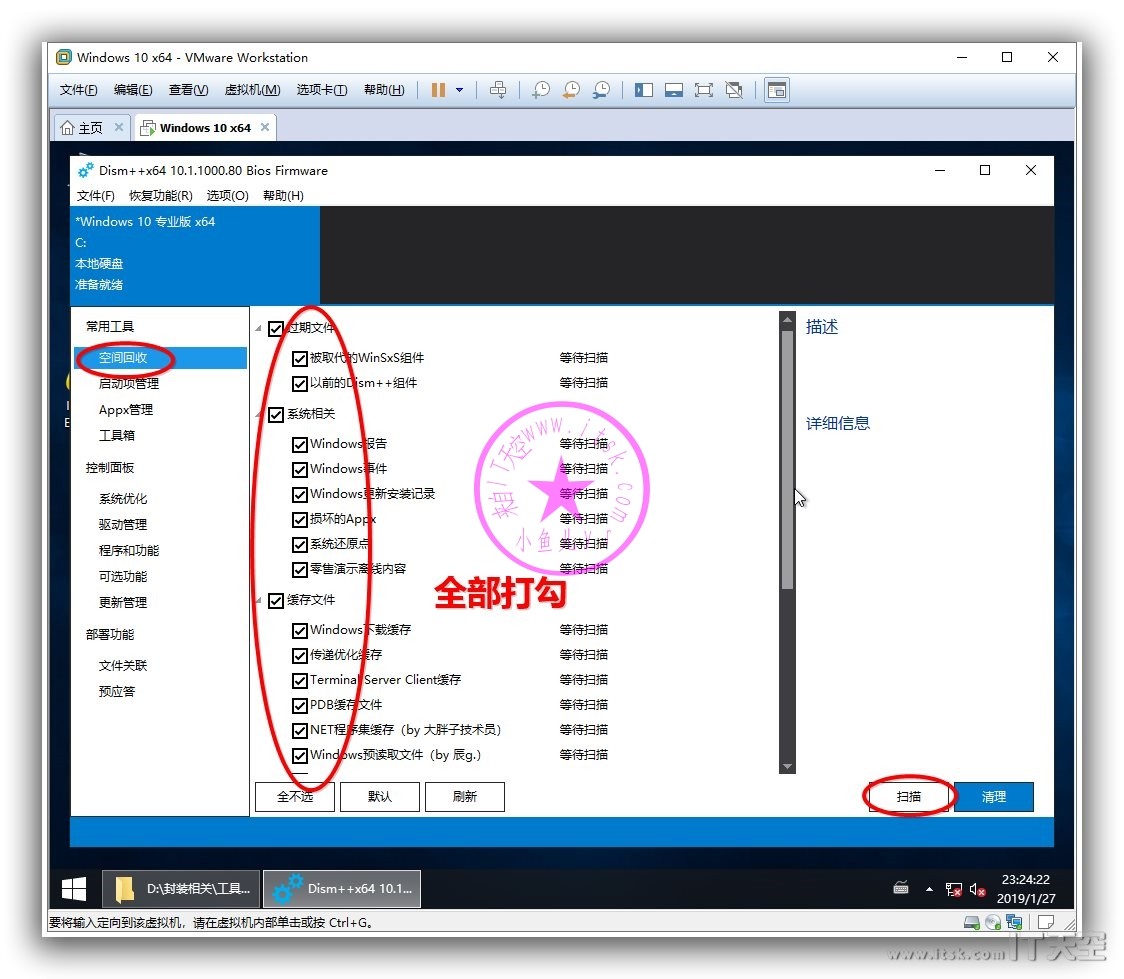The height and width of the screenshot is (979, 1124).
Task: Click the console view icon in VMware toolbar
Action: point(777,90)
